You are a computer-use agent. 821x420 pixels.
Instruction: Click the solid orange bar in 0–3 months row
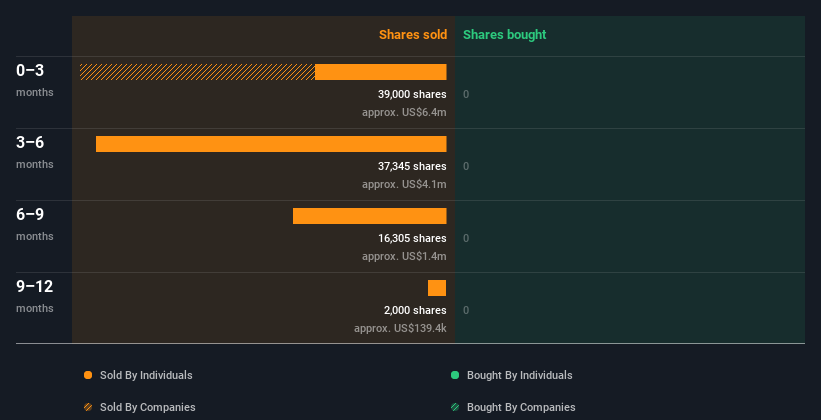[x=381, y=72]
